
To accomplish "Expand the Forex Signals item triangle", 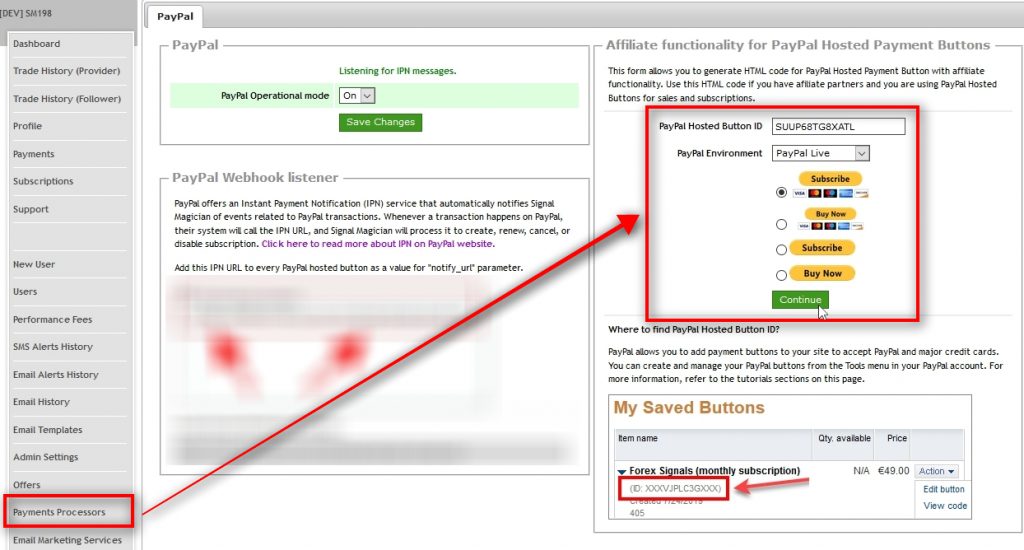I will pos(621,471).
